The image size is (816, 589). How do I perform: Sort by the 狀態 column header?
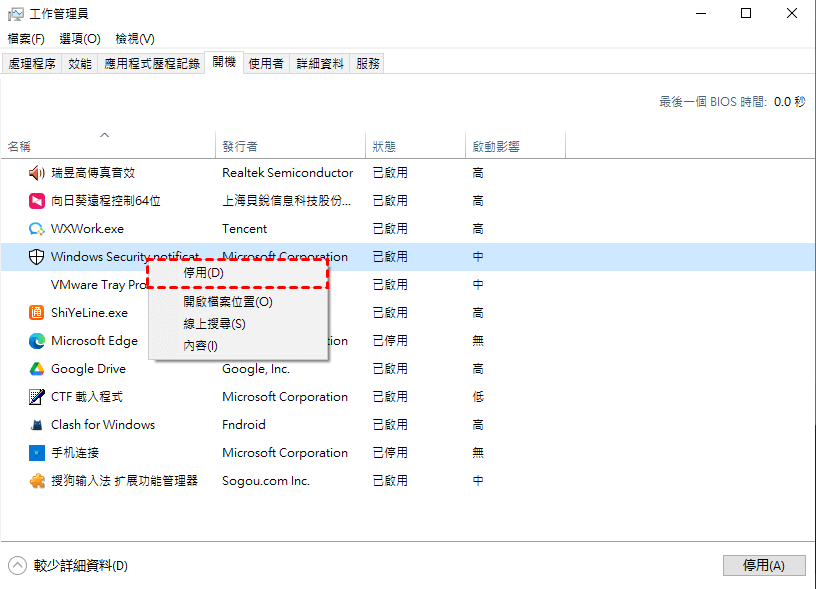(x=415, y=146)
